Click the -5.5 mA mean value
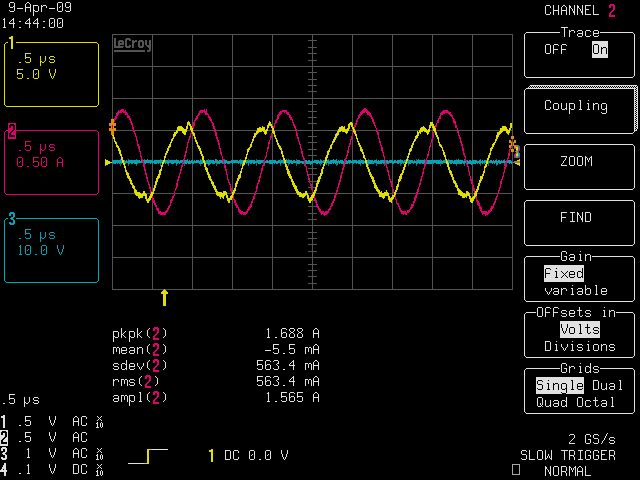Image resolution: width=640 pixels, height=480 pixels. coord(292,349)
